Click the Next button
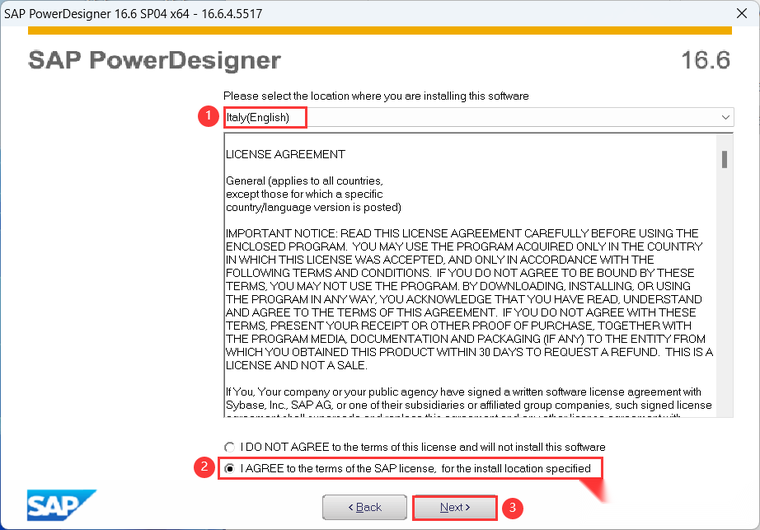Screen dimensions: 760x530 pos(455,507)
